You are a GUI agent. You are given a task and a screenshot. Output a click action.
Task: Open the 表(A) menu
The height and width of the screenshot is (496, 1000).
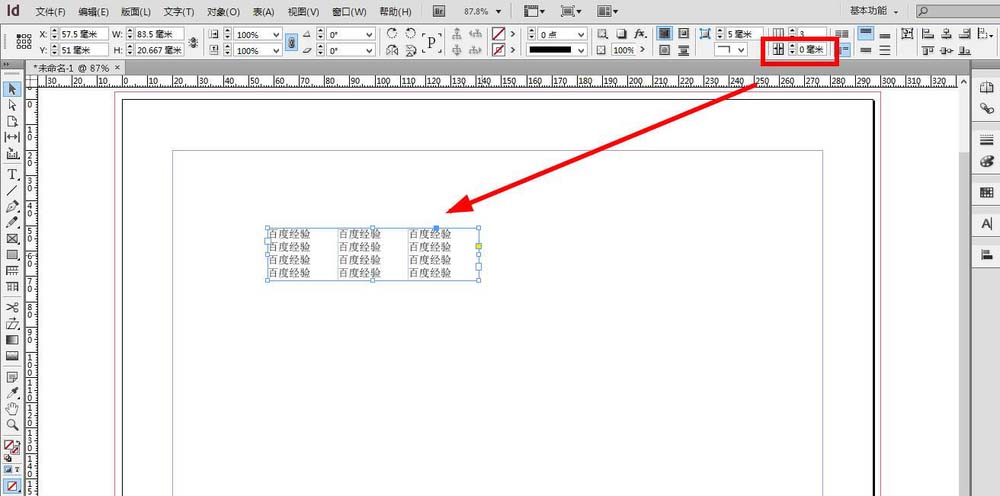[x=263, y=11]
